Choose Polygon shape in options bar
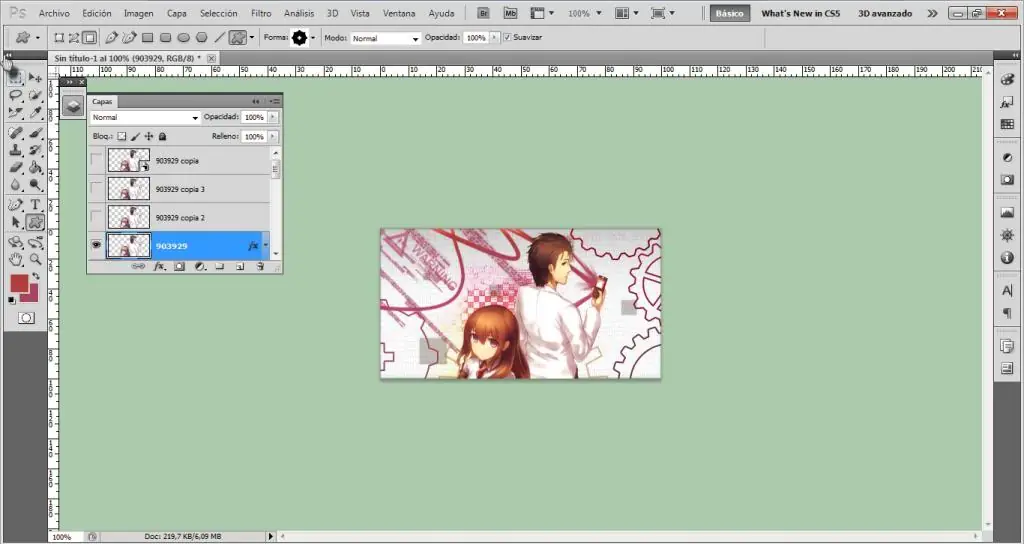The width and height of the screenshot is (1024, 544). coord(202,38)
